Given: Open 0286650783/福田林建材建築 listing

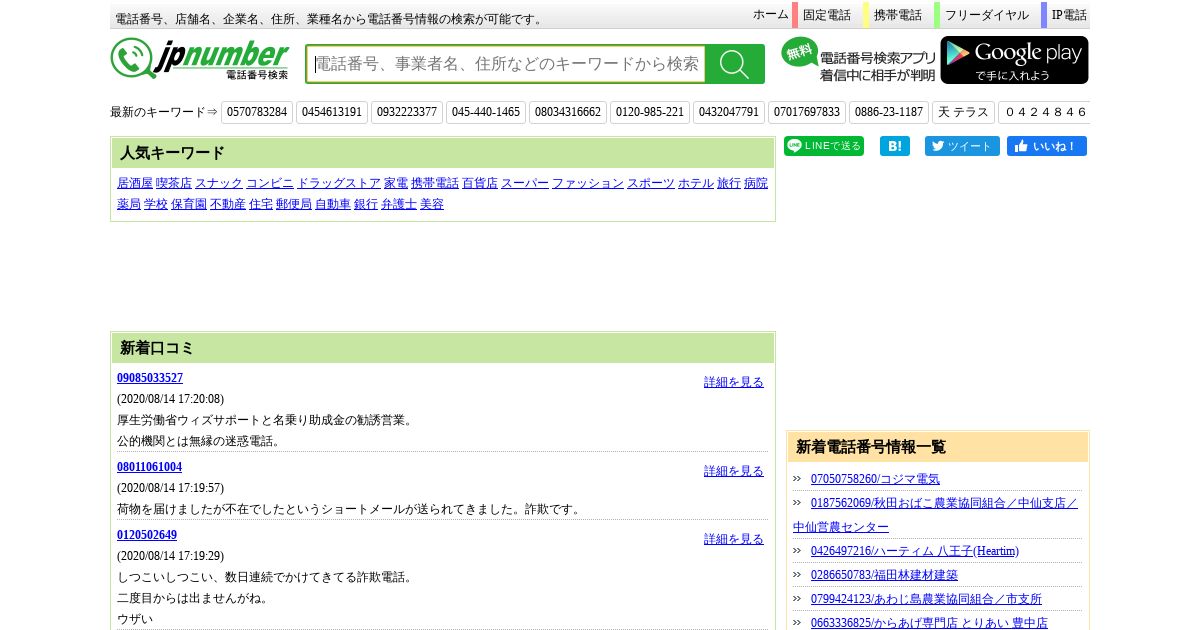Looking at the screenshot, I should [884, 575].
